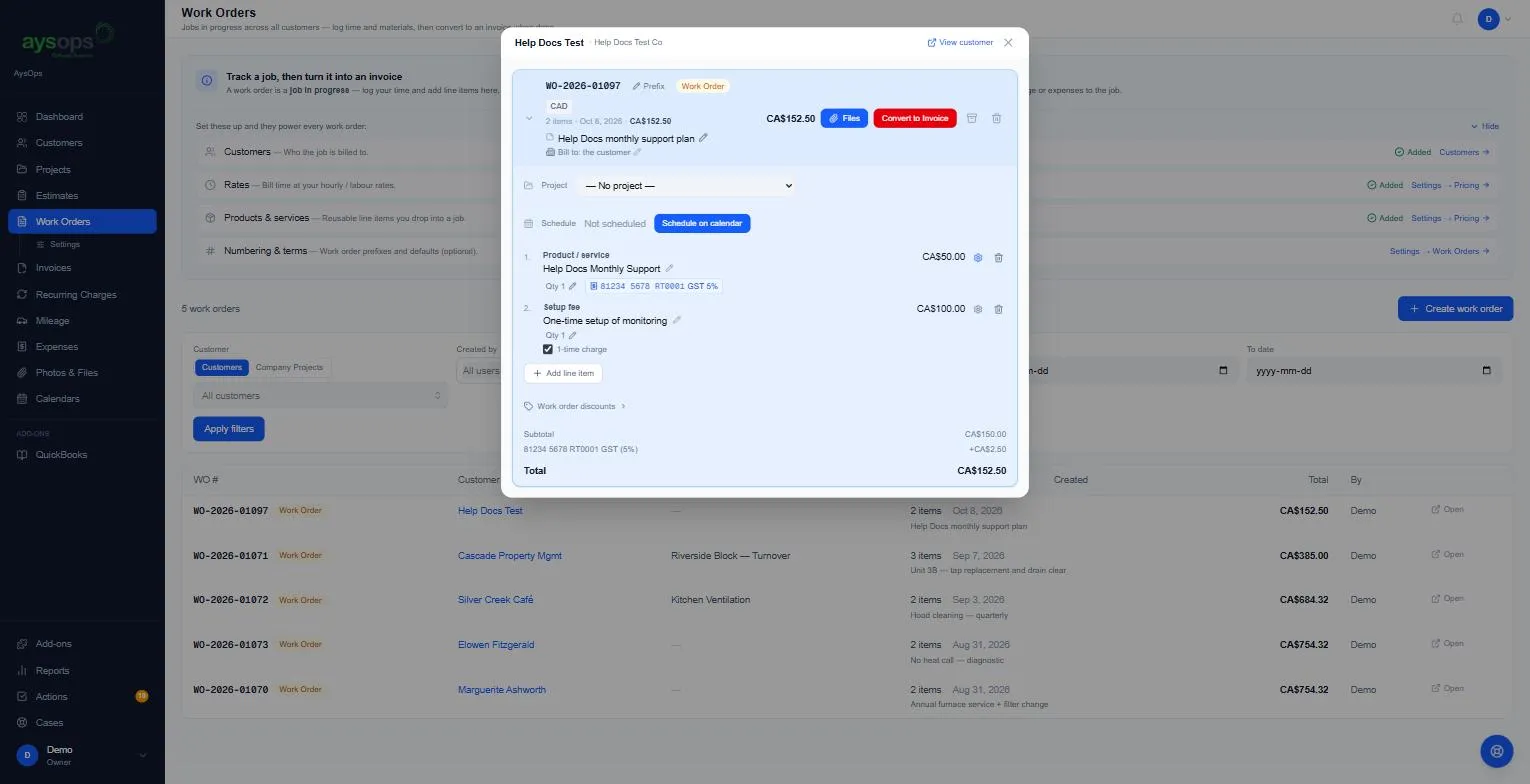Viewport: 1530px width, 784px height.
Task: Go to Customers in the sidebar
Action: (82, 143)
